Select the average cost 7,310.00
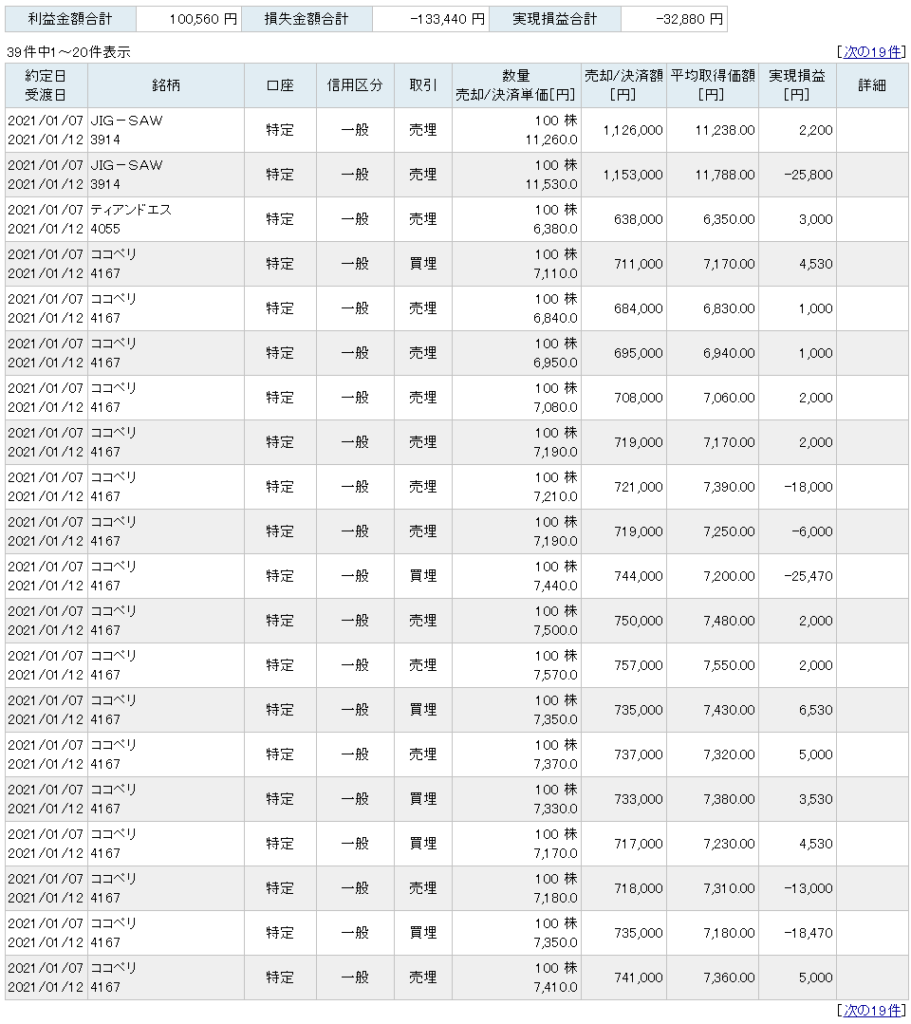This screenshot has width=911, height=1024. click(x=729, y=889)
